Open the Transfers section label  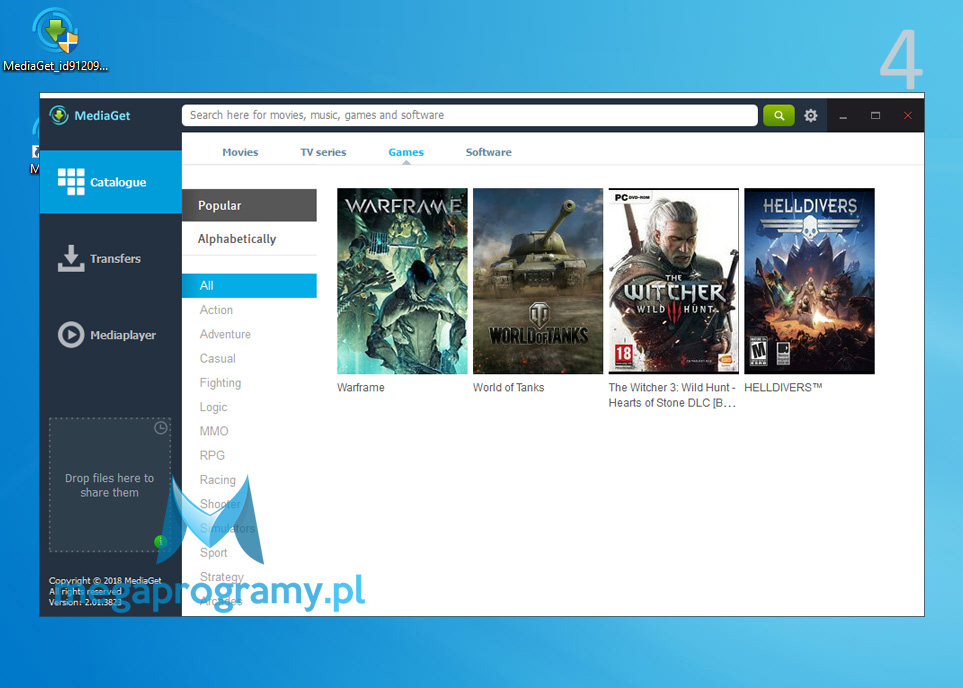click(x=115, y=259)
